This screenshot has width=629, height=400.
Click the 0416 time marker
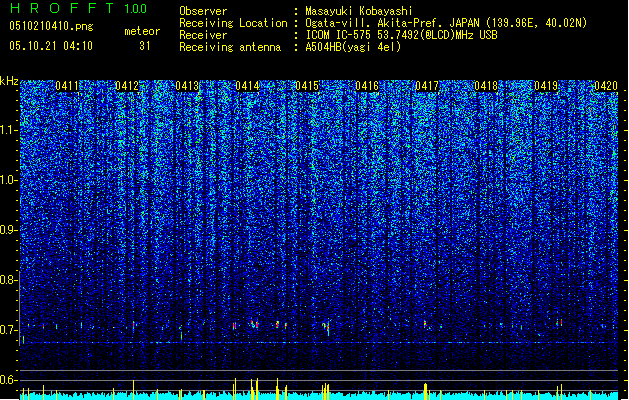(x=367, y=86)
